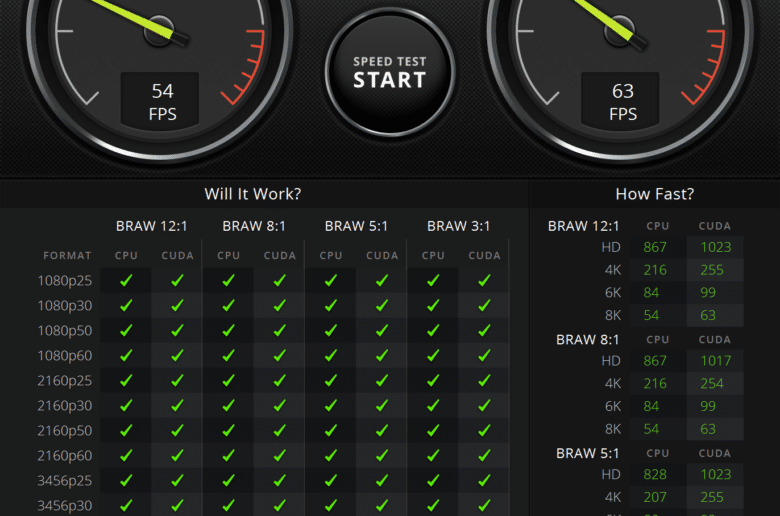The height and width of the screenshot is (516, 780).
Task: Click checkmark for 1080p50 BRAW 5:1 CUDA
Action: pos(382,330)
